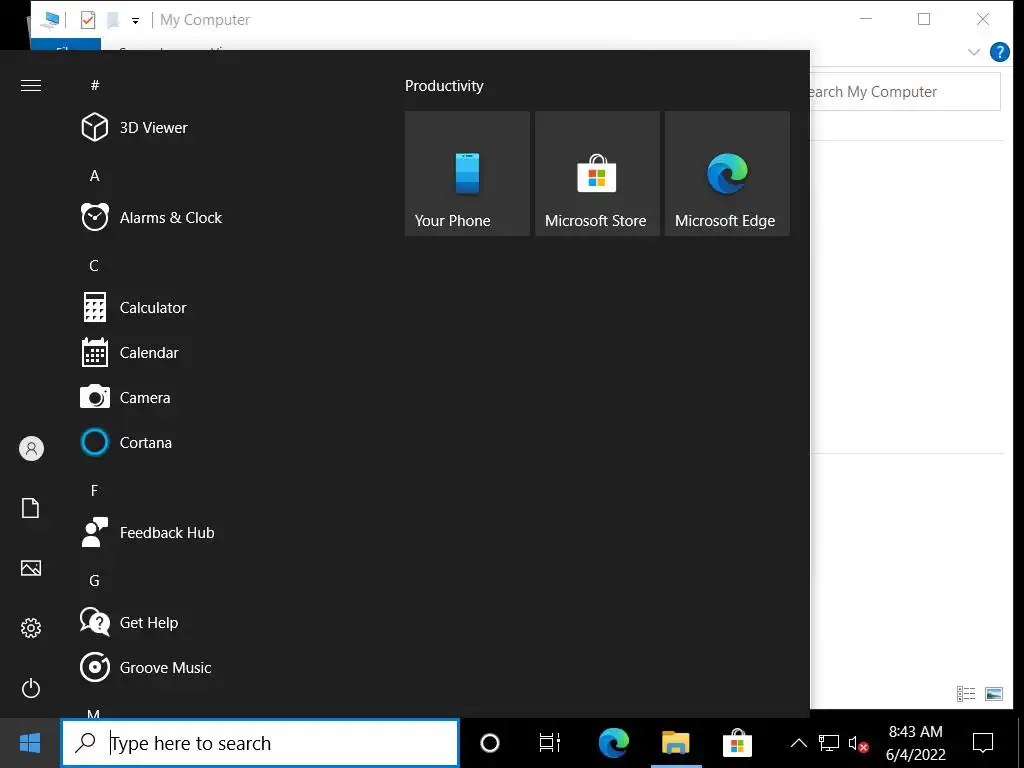Open Cortana circle on the taskbar

[490, 743]
